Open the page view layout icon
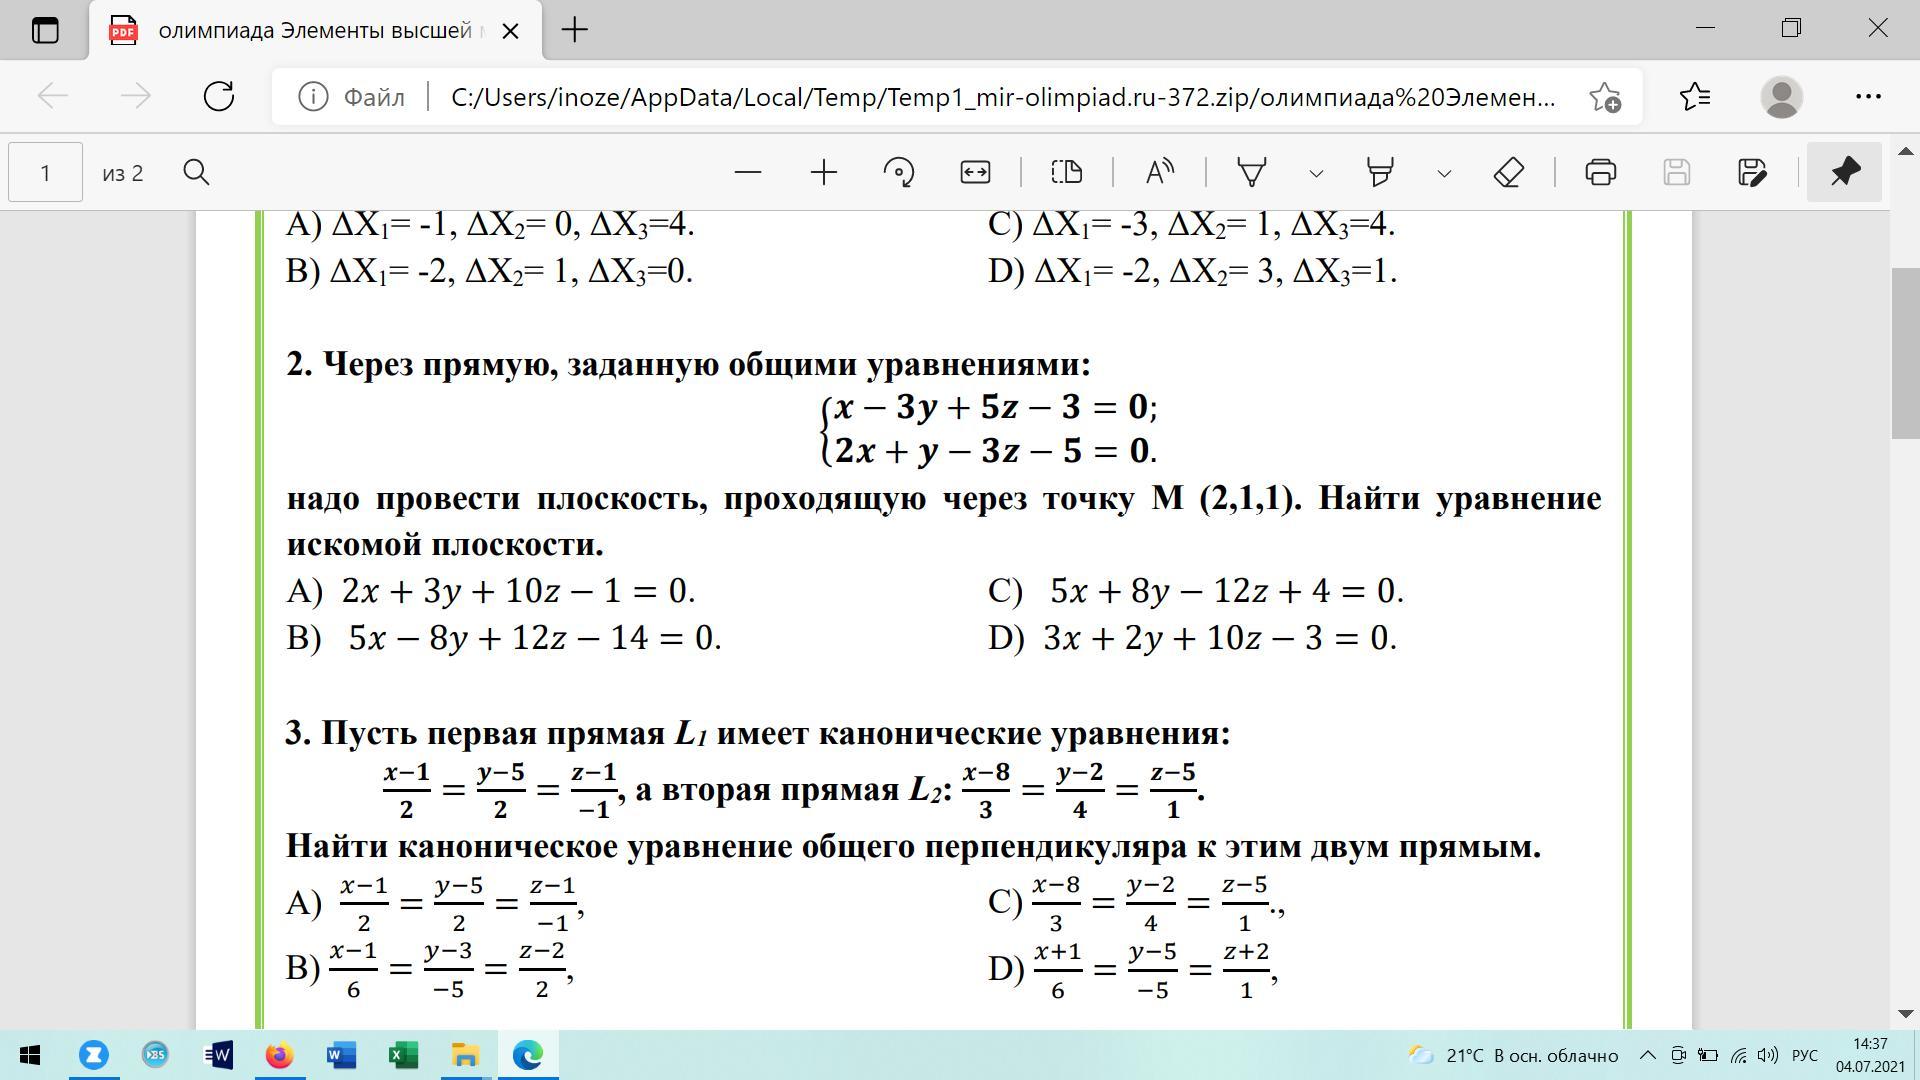 click(1067, 173)
